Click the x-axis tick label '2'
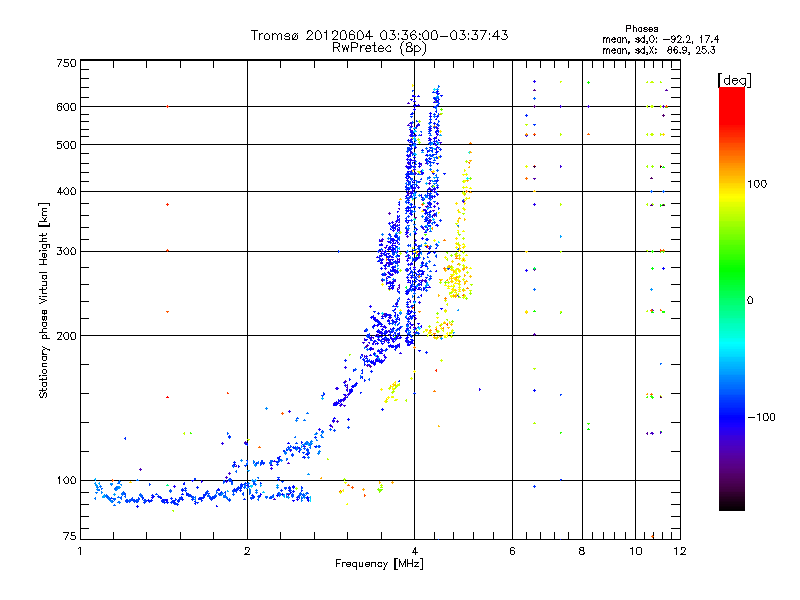 tap(247, 551)
